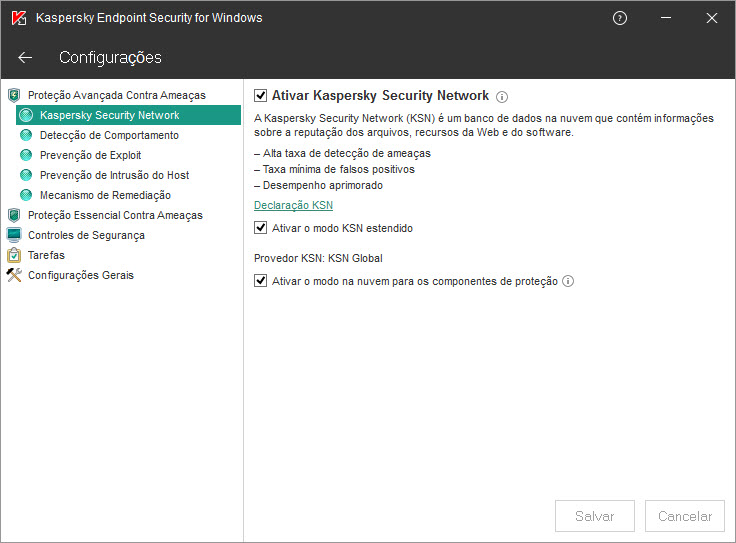Open Prevenção de Exploit settings

pyautogui.click(x=90, y=155)
